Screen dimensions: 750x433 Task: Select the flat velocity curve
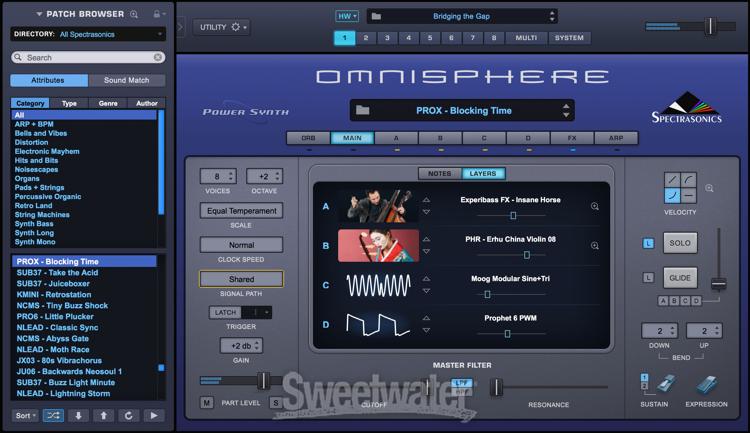[x=688, y=195]
